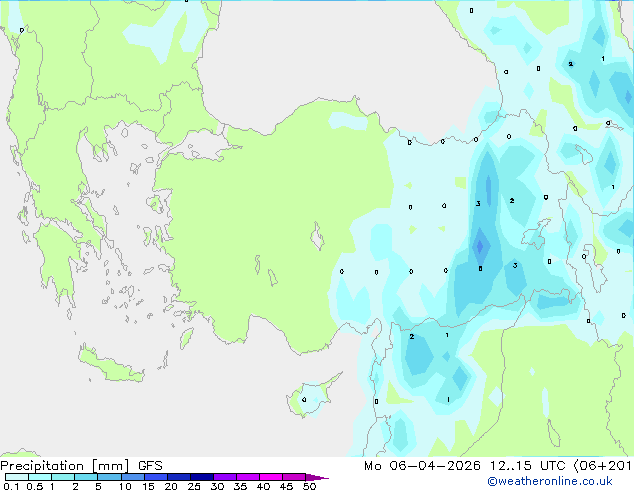
Task: Click the "10" legend scale value
Action: [125, 486]
